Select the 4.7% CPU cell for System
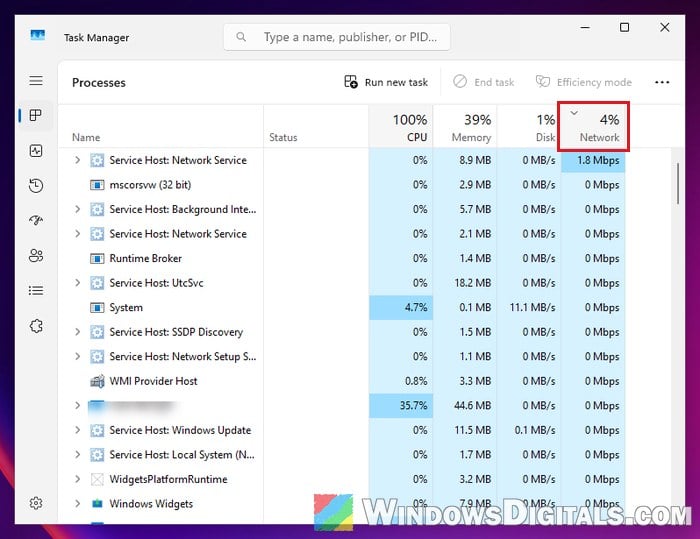Viewport: 700px width, 539px height. click(401, 308)
